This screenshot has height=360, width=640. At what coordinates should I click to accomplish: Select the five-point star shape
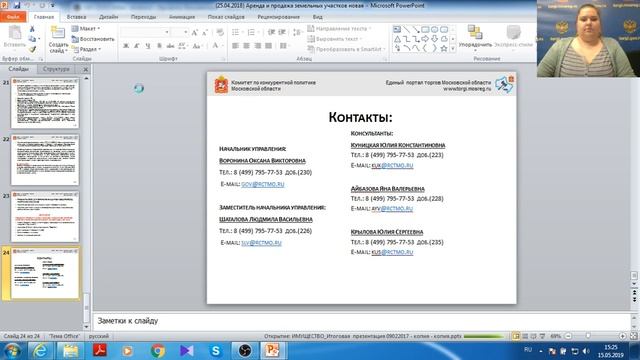tap(444, 48)
